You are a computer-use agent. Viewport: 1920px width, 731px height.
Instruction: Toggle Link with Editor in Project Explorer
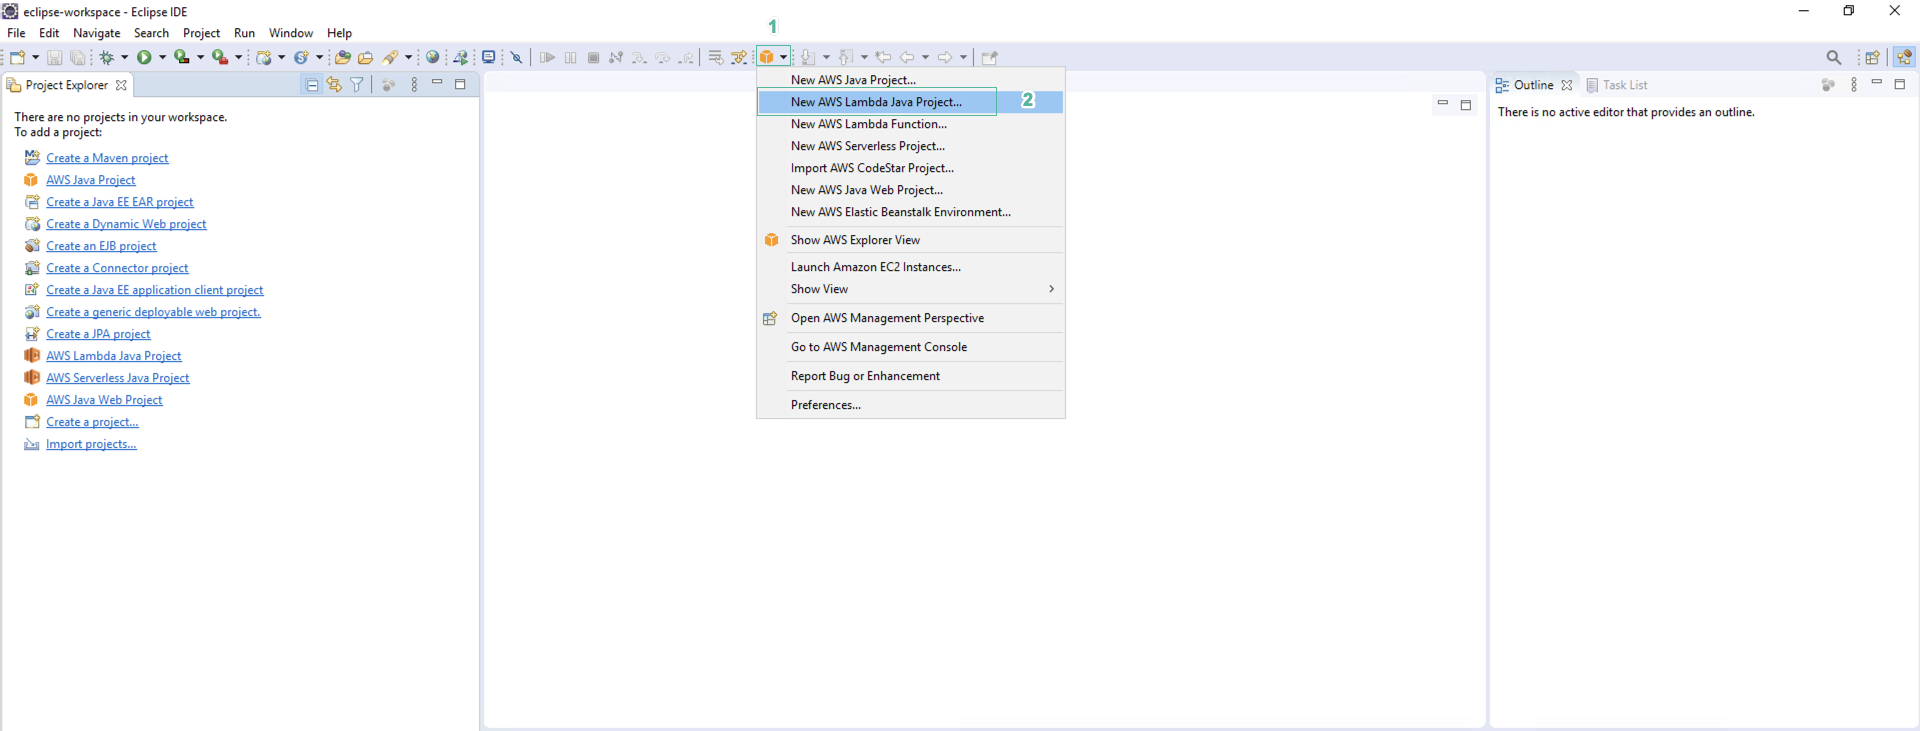[x=334, y=85]
